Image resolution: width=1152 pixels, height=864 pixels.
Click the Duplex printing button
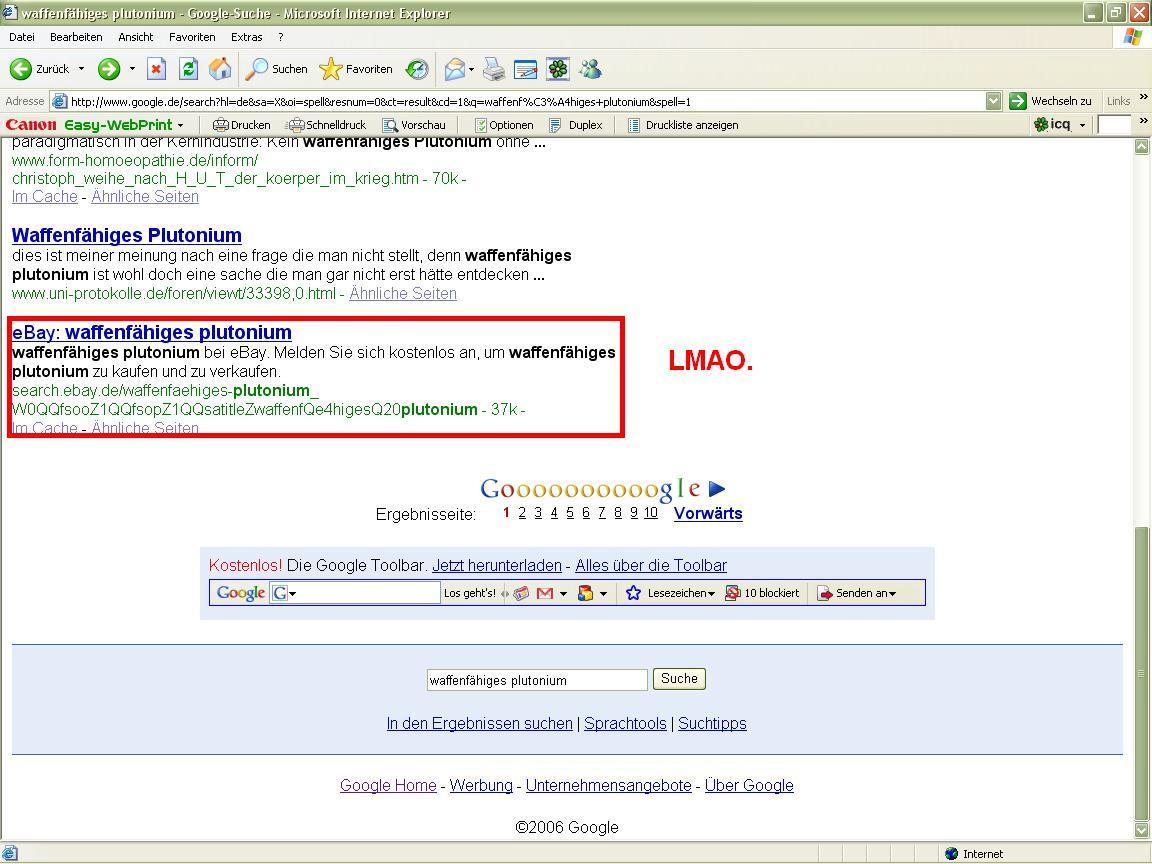pos(577,125)
